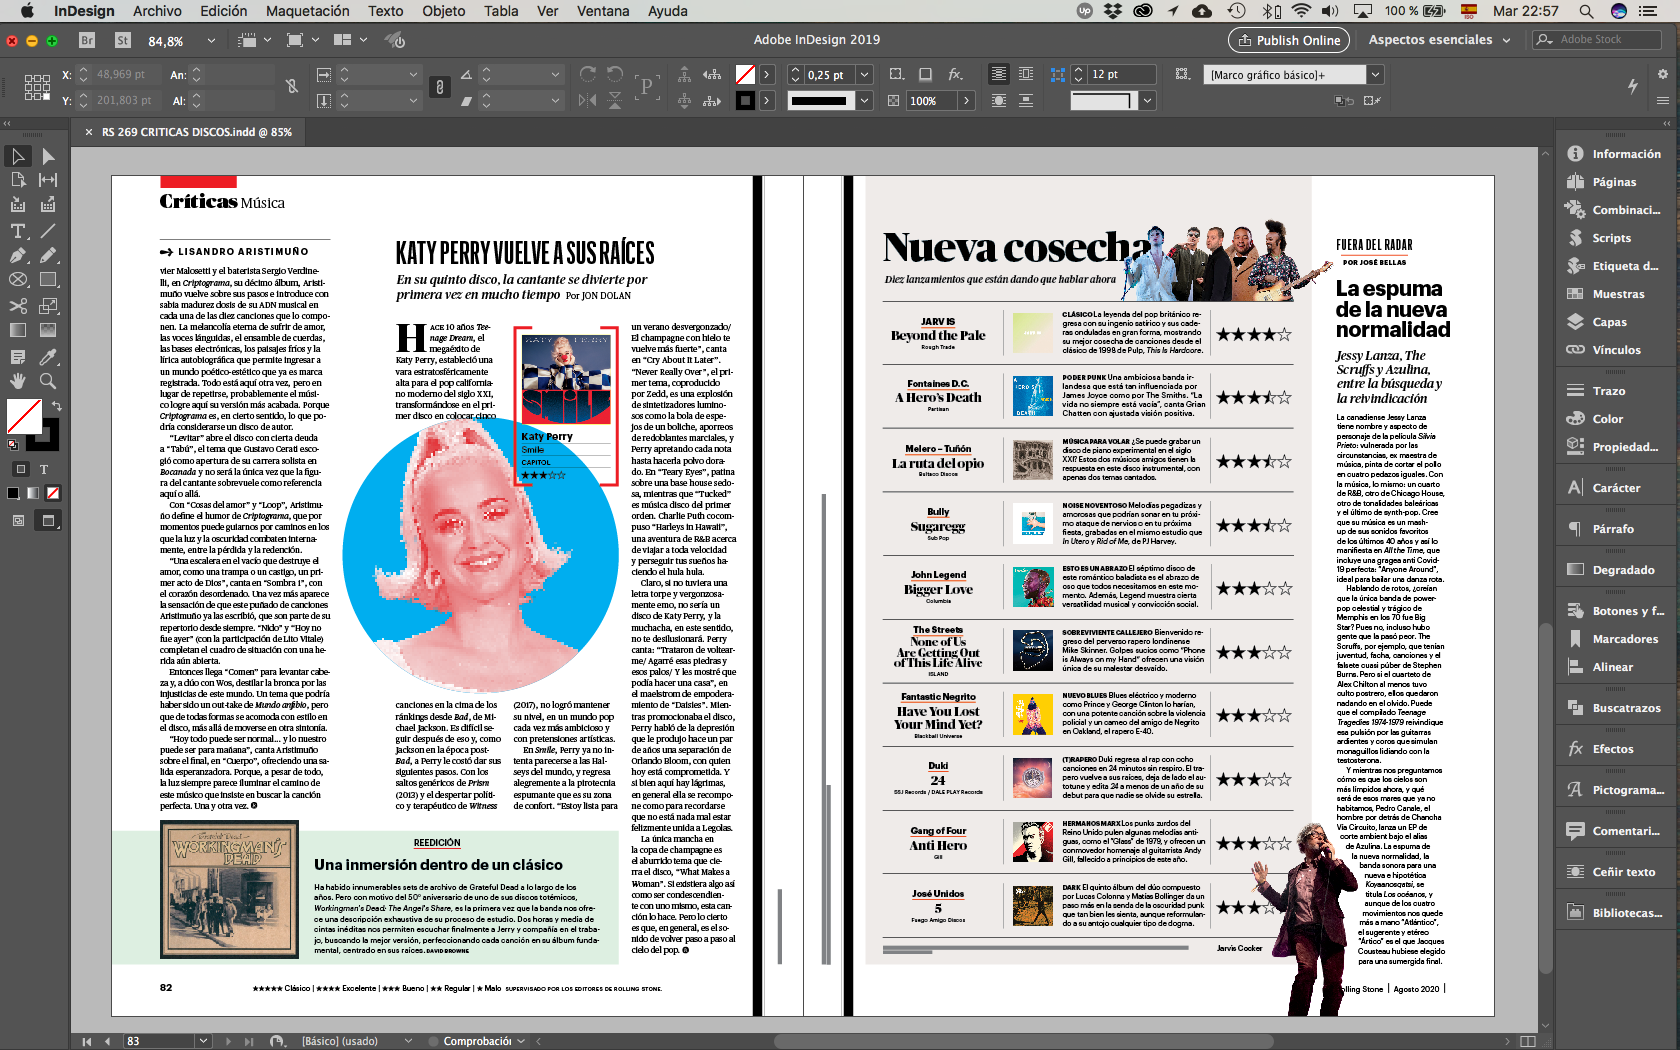1680x1050 pixels.
Task: Open the Edición menu
Action: click(223, 11)
